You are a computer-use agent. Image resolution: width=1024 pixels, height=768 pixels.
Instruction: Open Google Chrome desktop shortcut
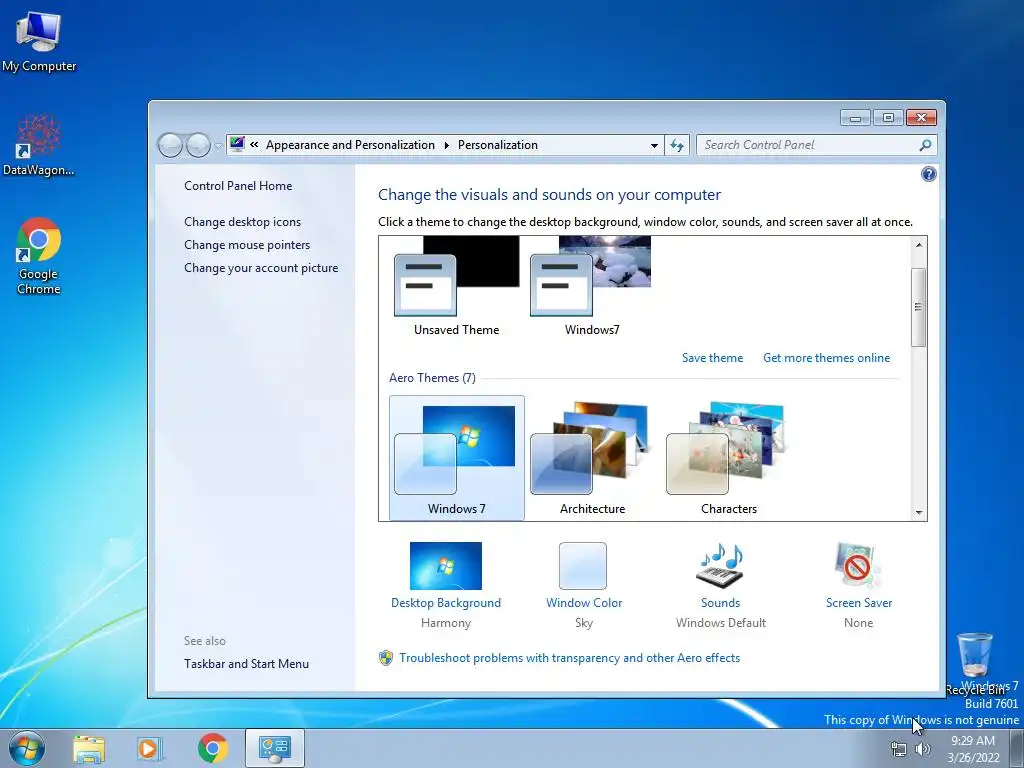coord(39,256)
